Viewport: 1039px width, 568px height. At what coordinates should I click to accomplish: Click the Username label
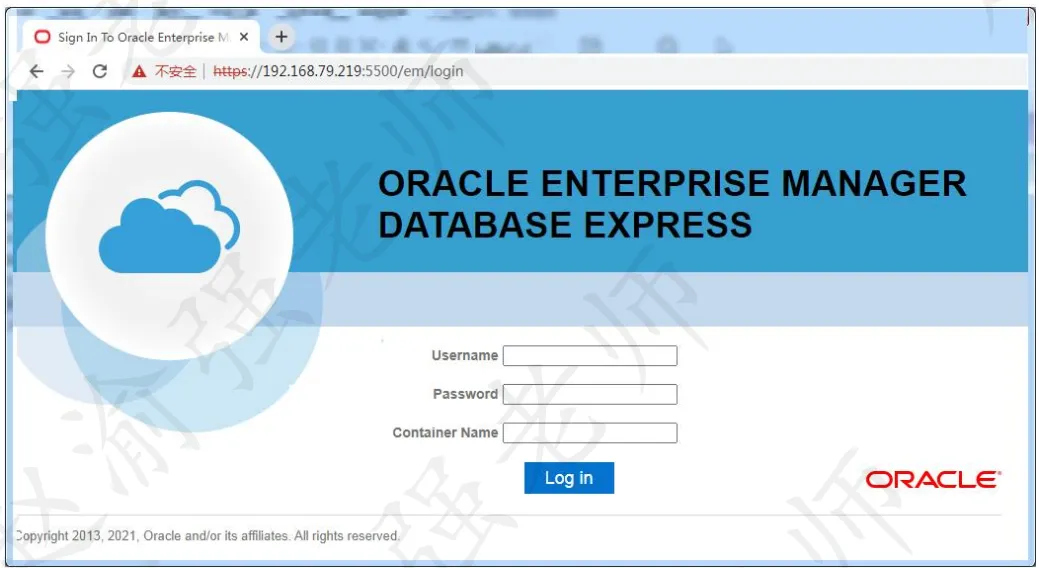click(465, 355)
